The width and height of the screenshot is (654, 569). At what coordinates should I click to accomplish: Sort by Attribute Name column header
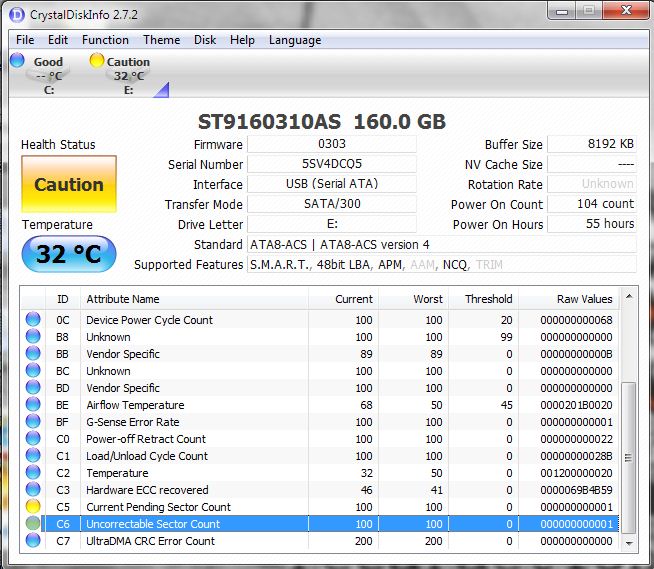(x=194, y=299)
